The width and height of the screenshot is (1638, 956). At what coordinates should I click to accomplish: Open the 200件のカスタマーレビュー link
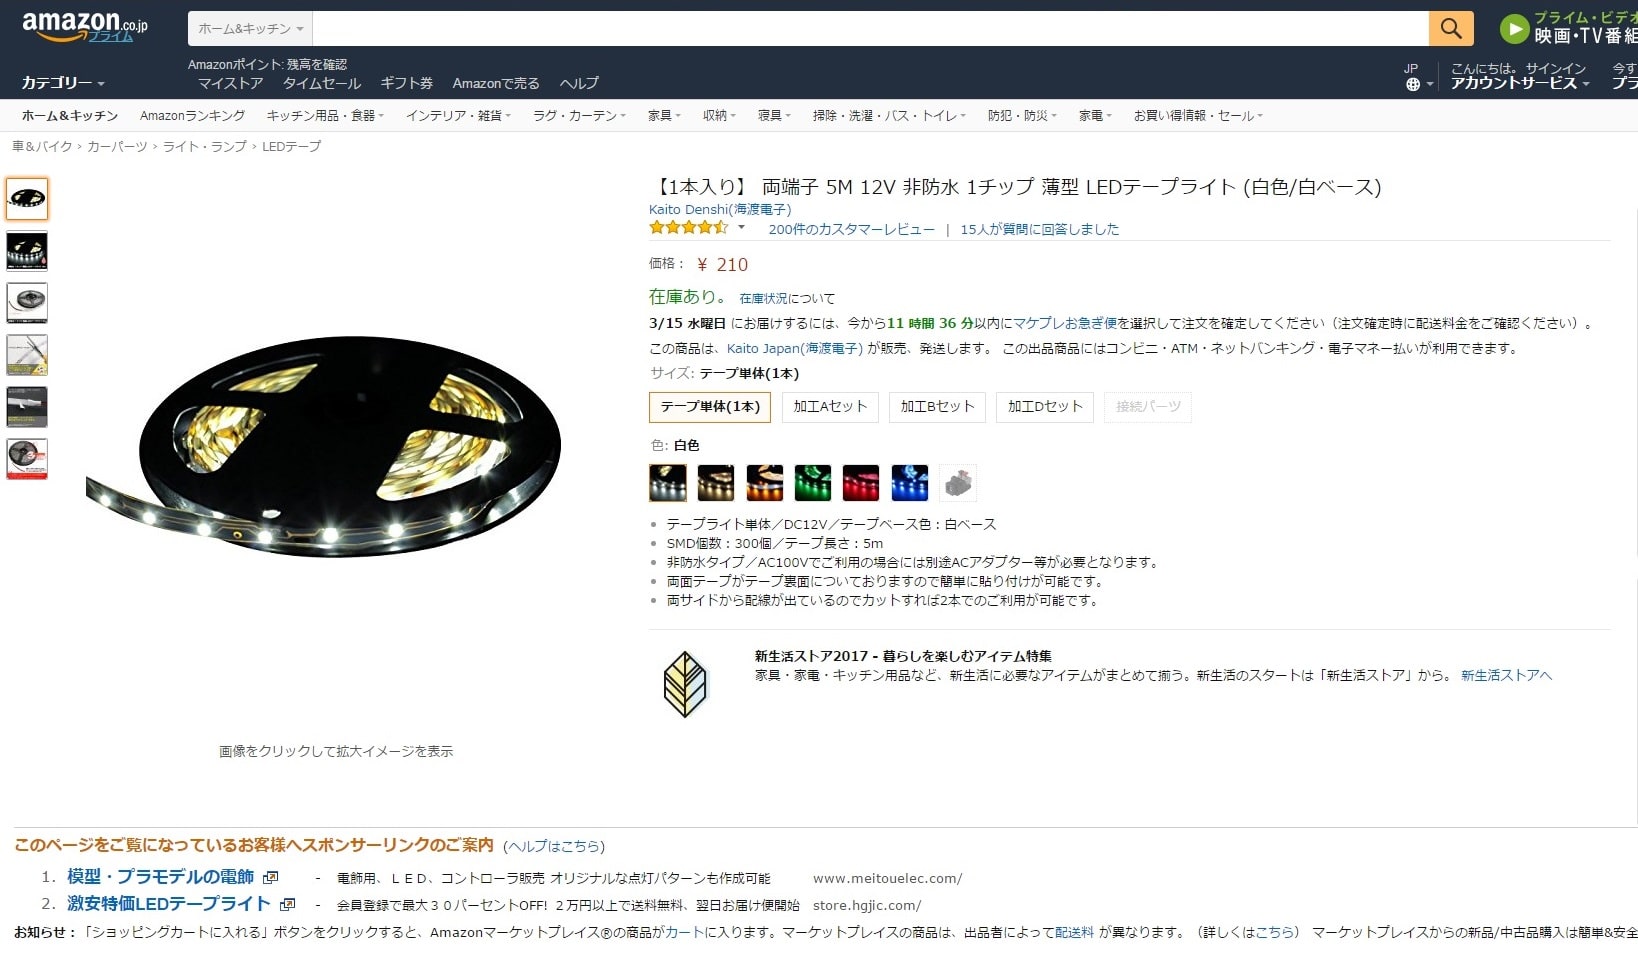point(851,229)
